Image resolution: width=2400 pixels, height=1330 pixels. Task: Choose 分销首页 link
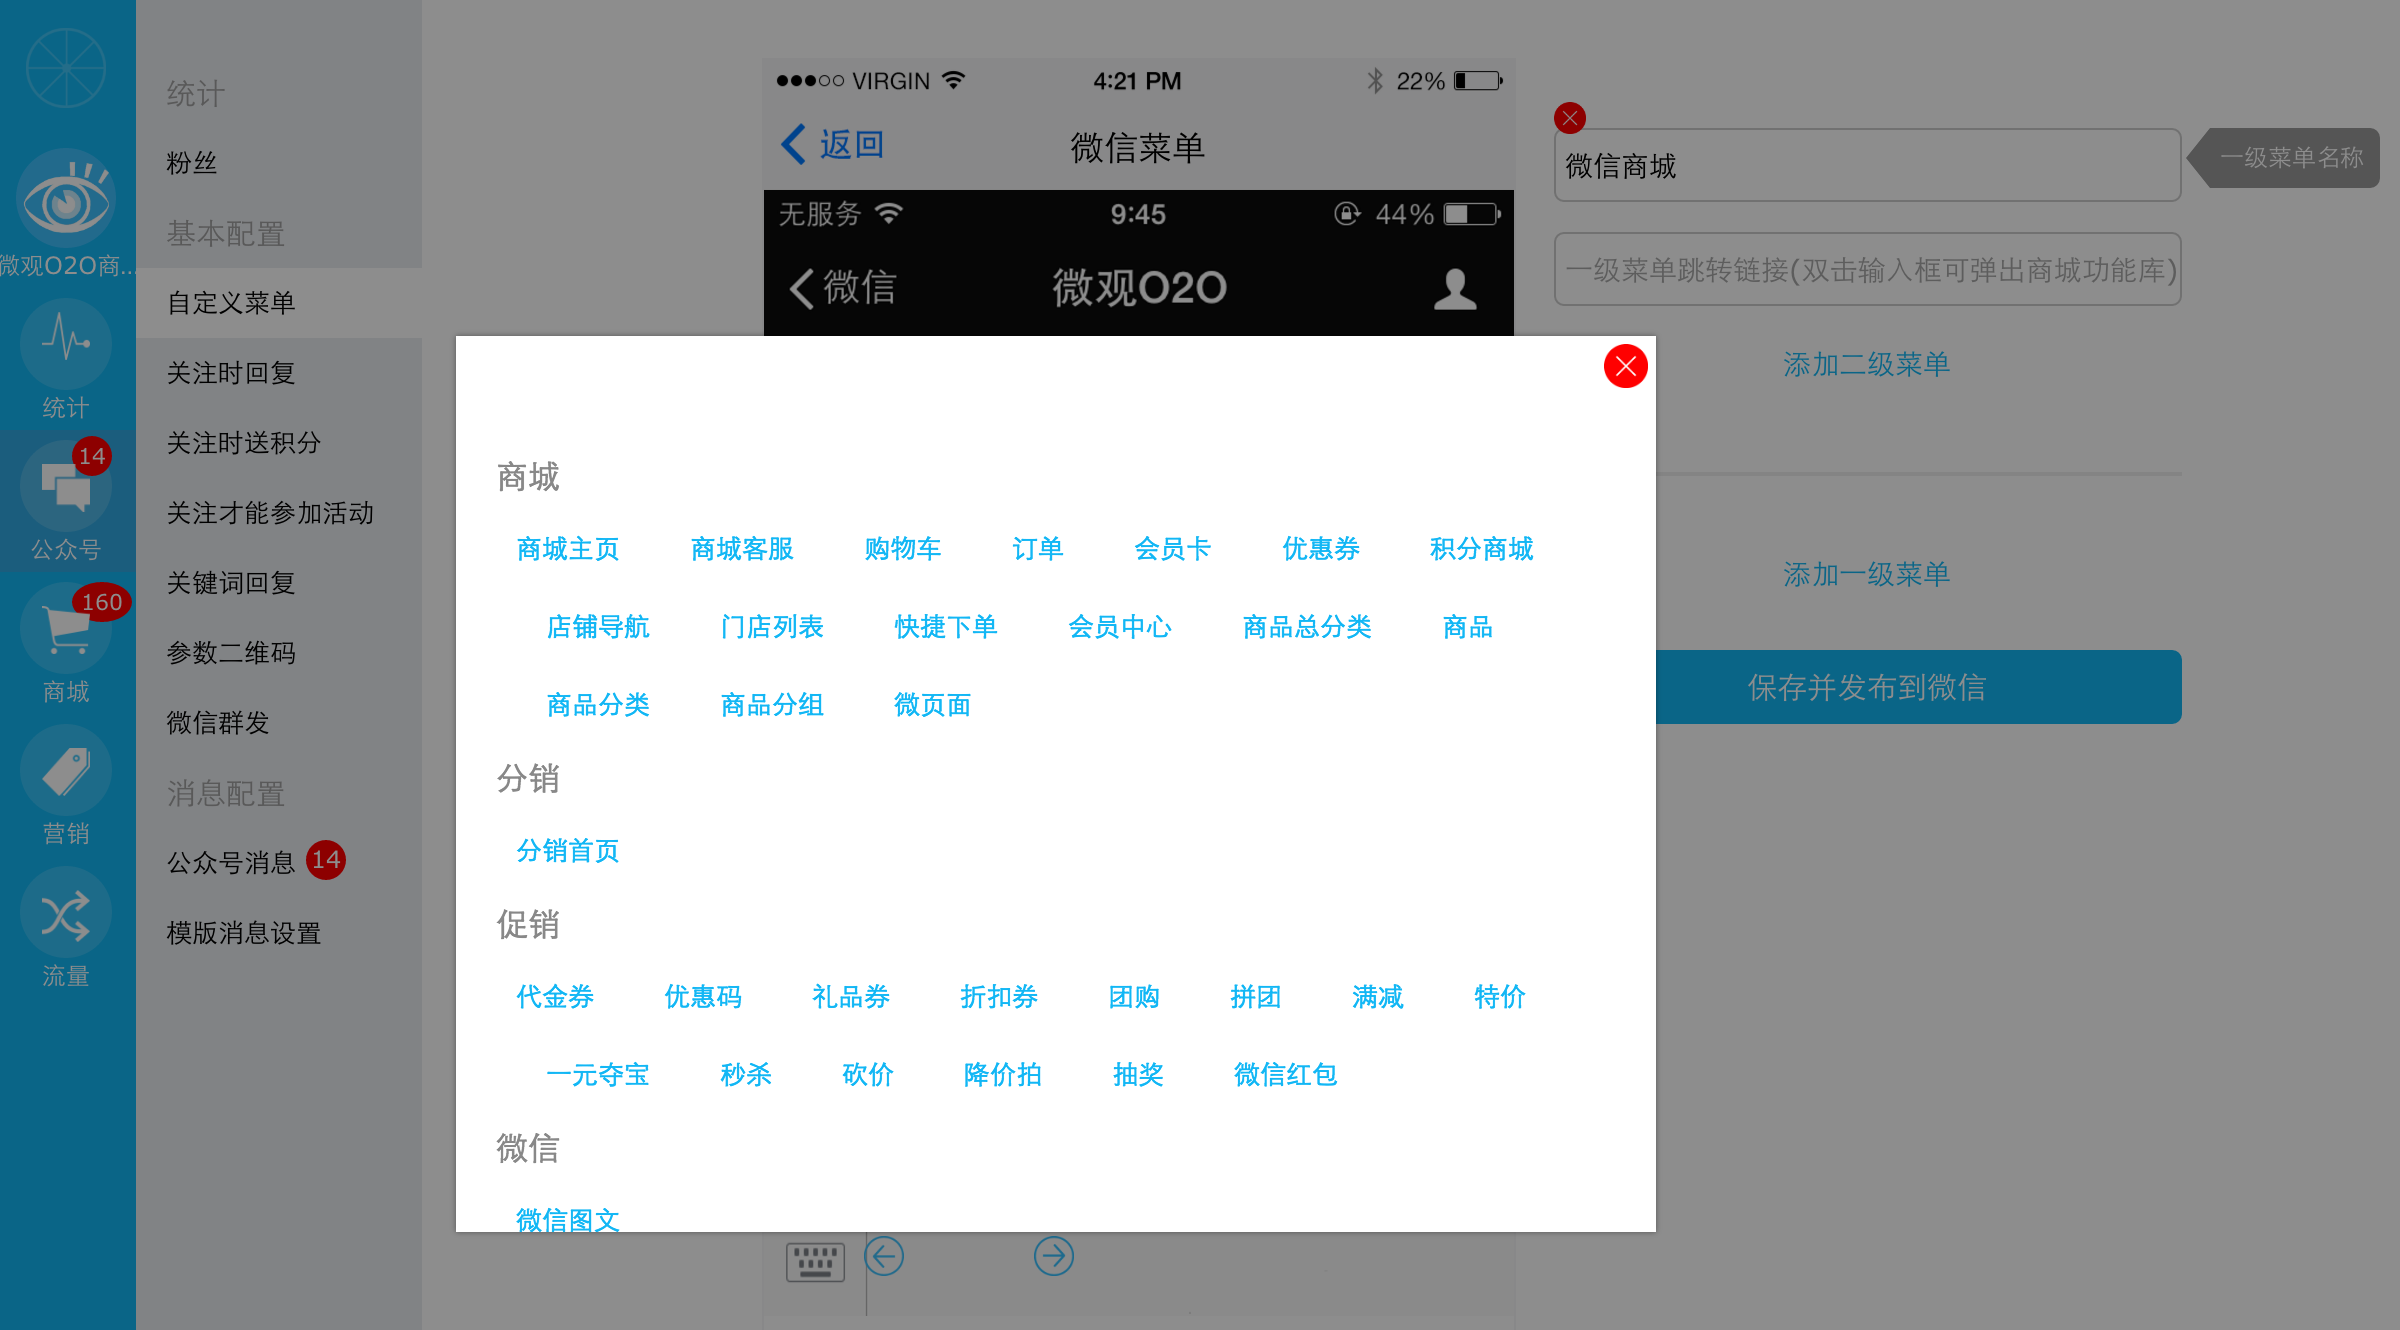pos(568,851)
